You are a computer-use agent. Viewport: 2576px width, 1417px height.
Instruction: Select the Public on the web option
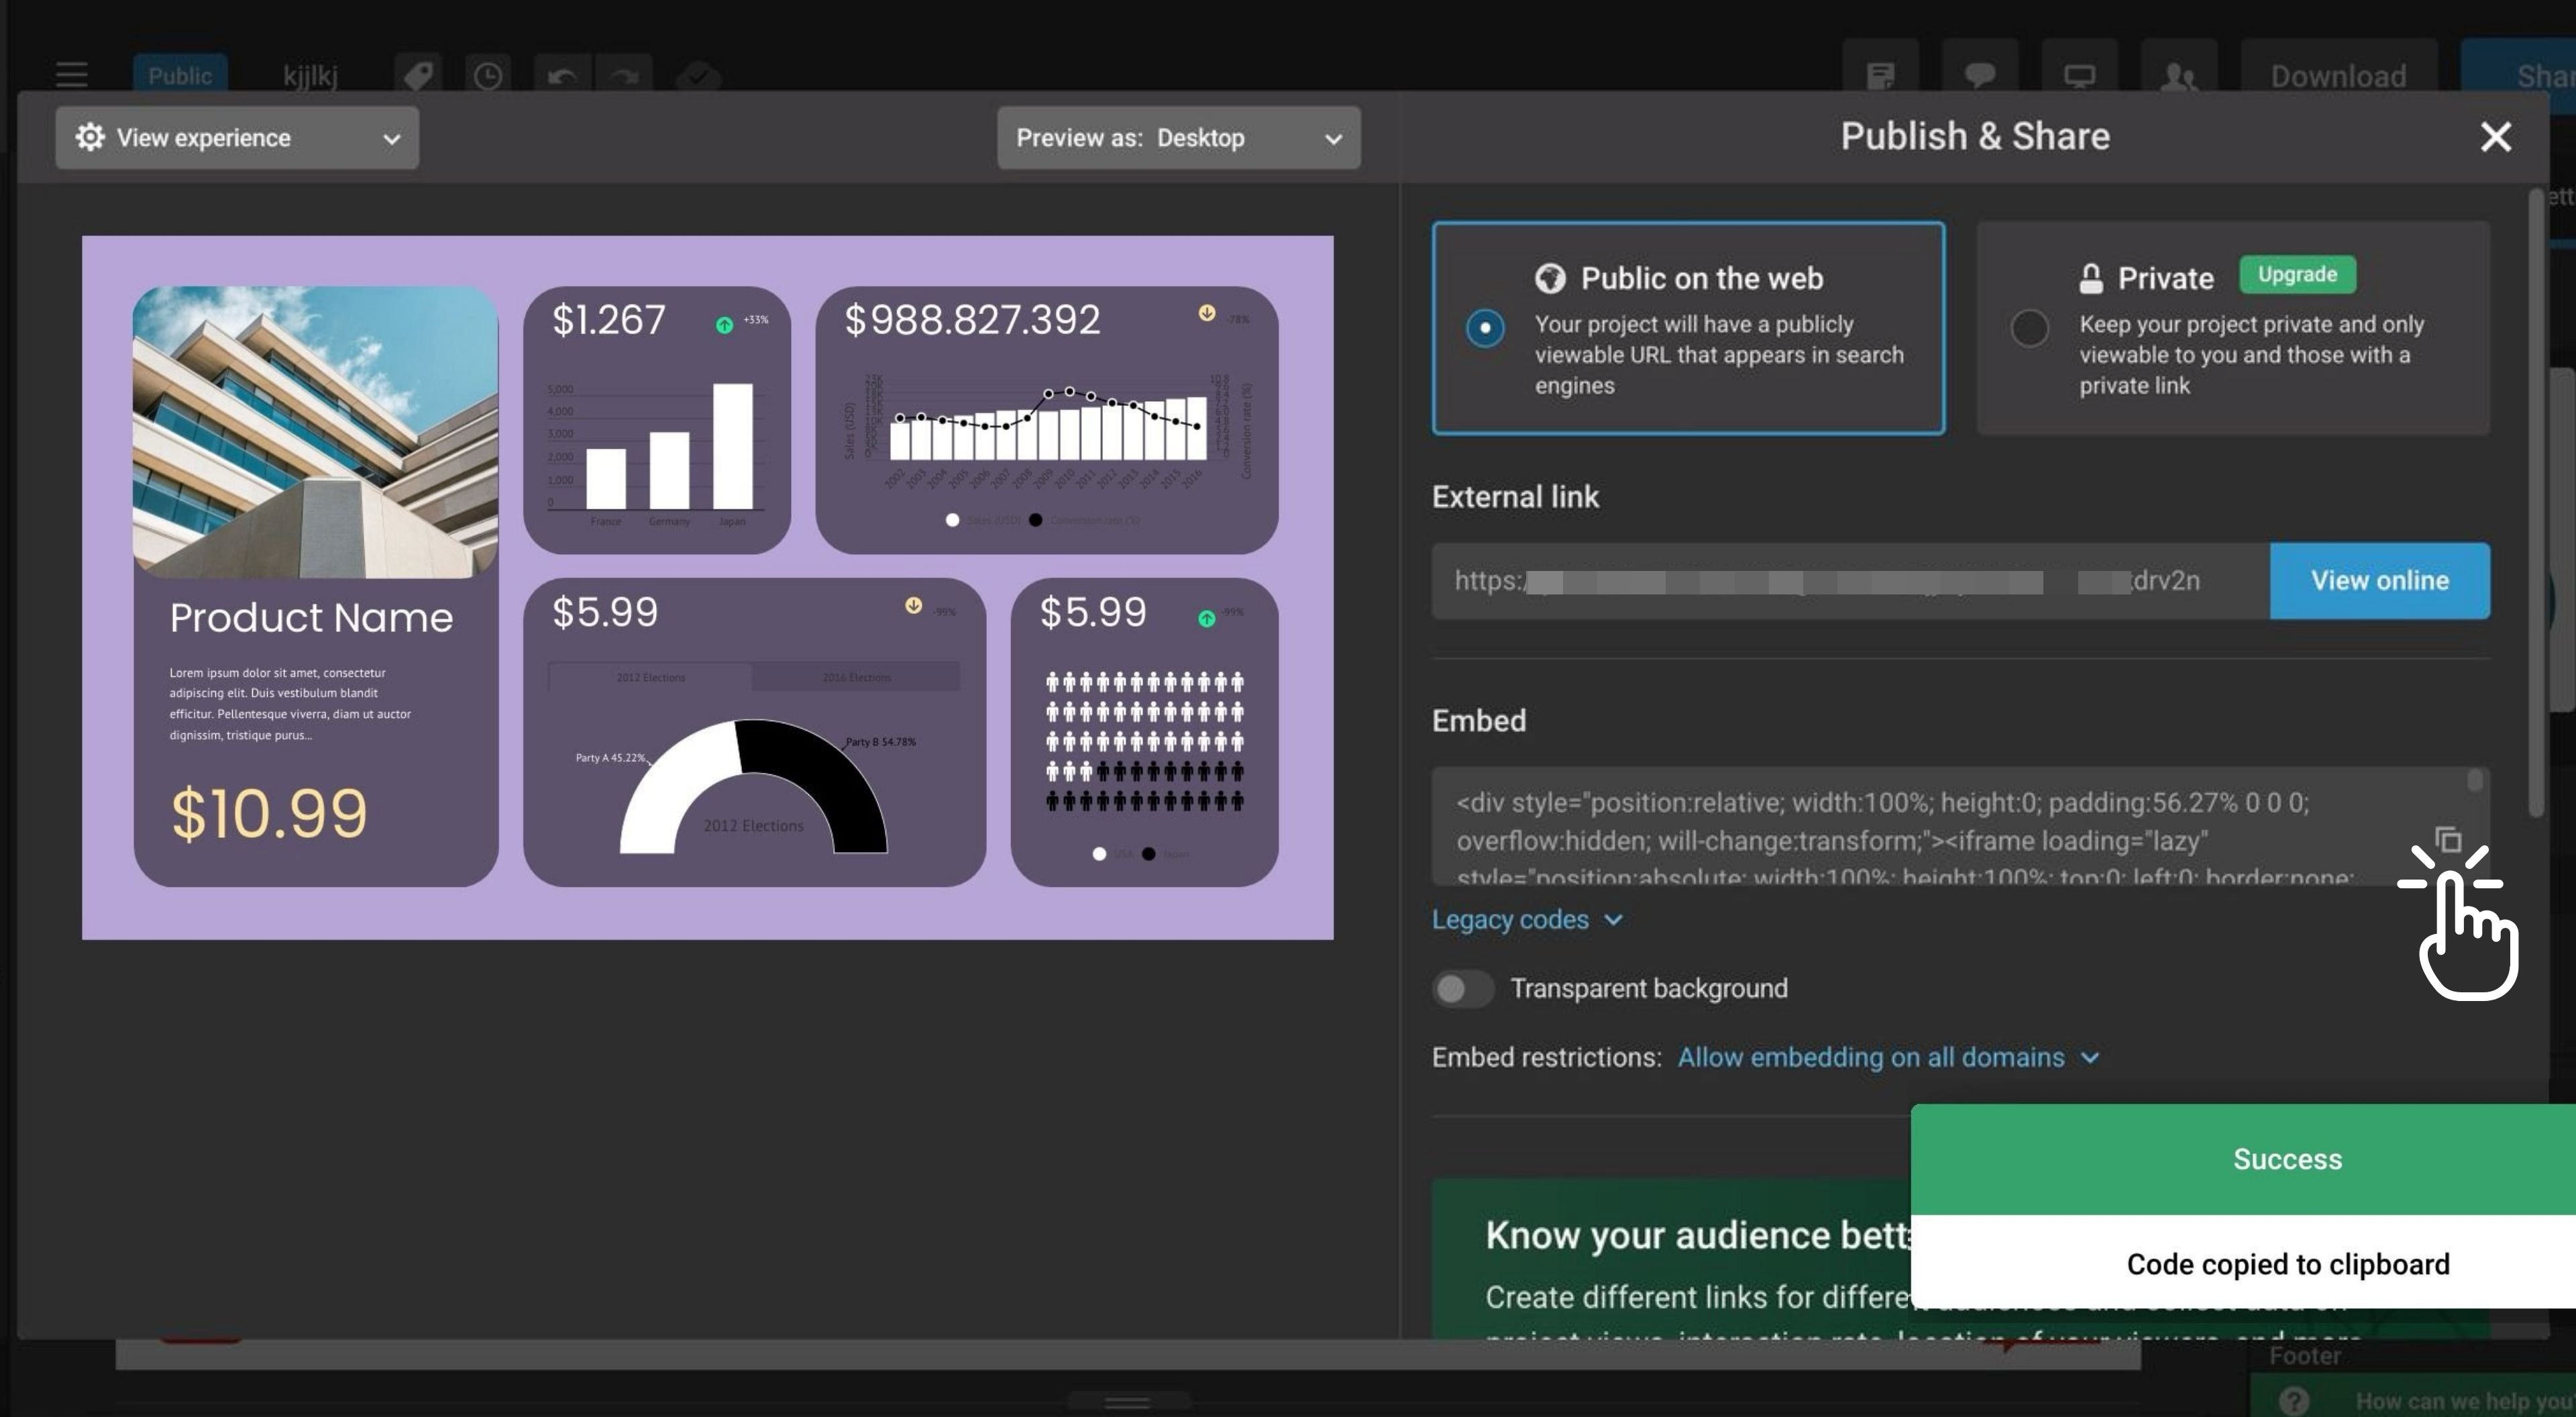tap(1485, 328)
